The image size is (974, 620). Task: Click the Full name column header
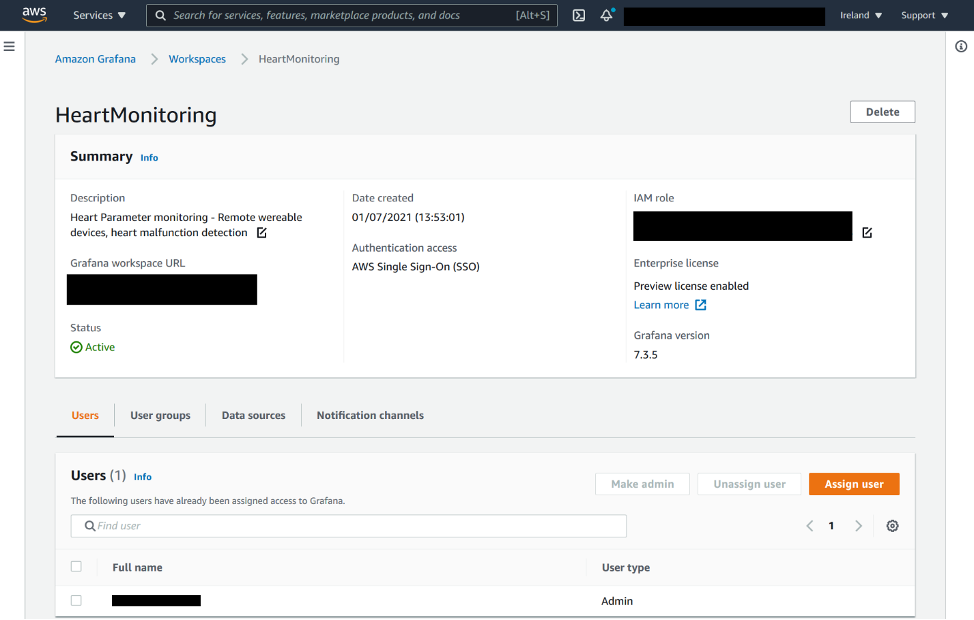pos(137,568)
